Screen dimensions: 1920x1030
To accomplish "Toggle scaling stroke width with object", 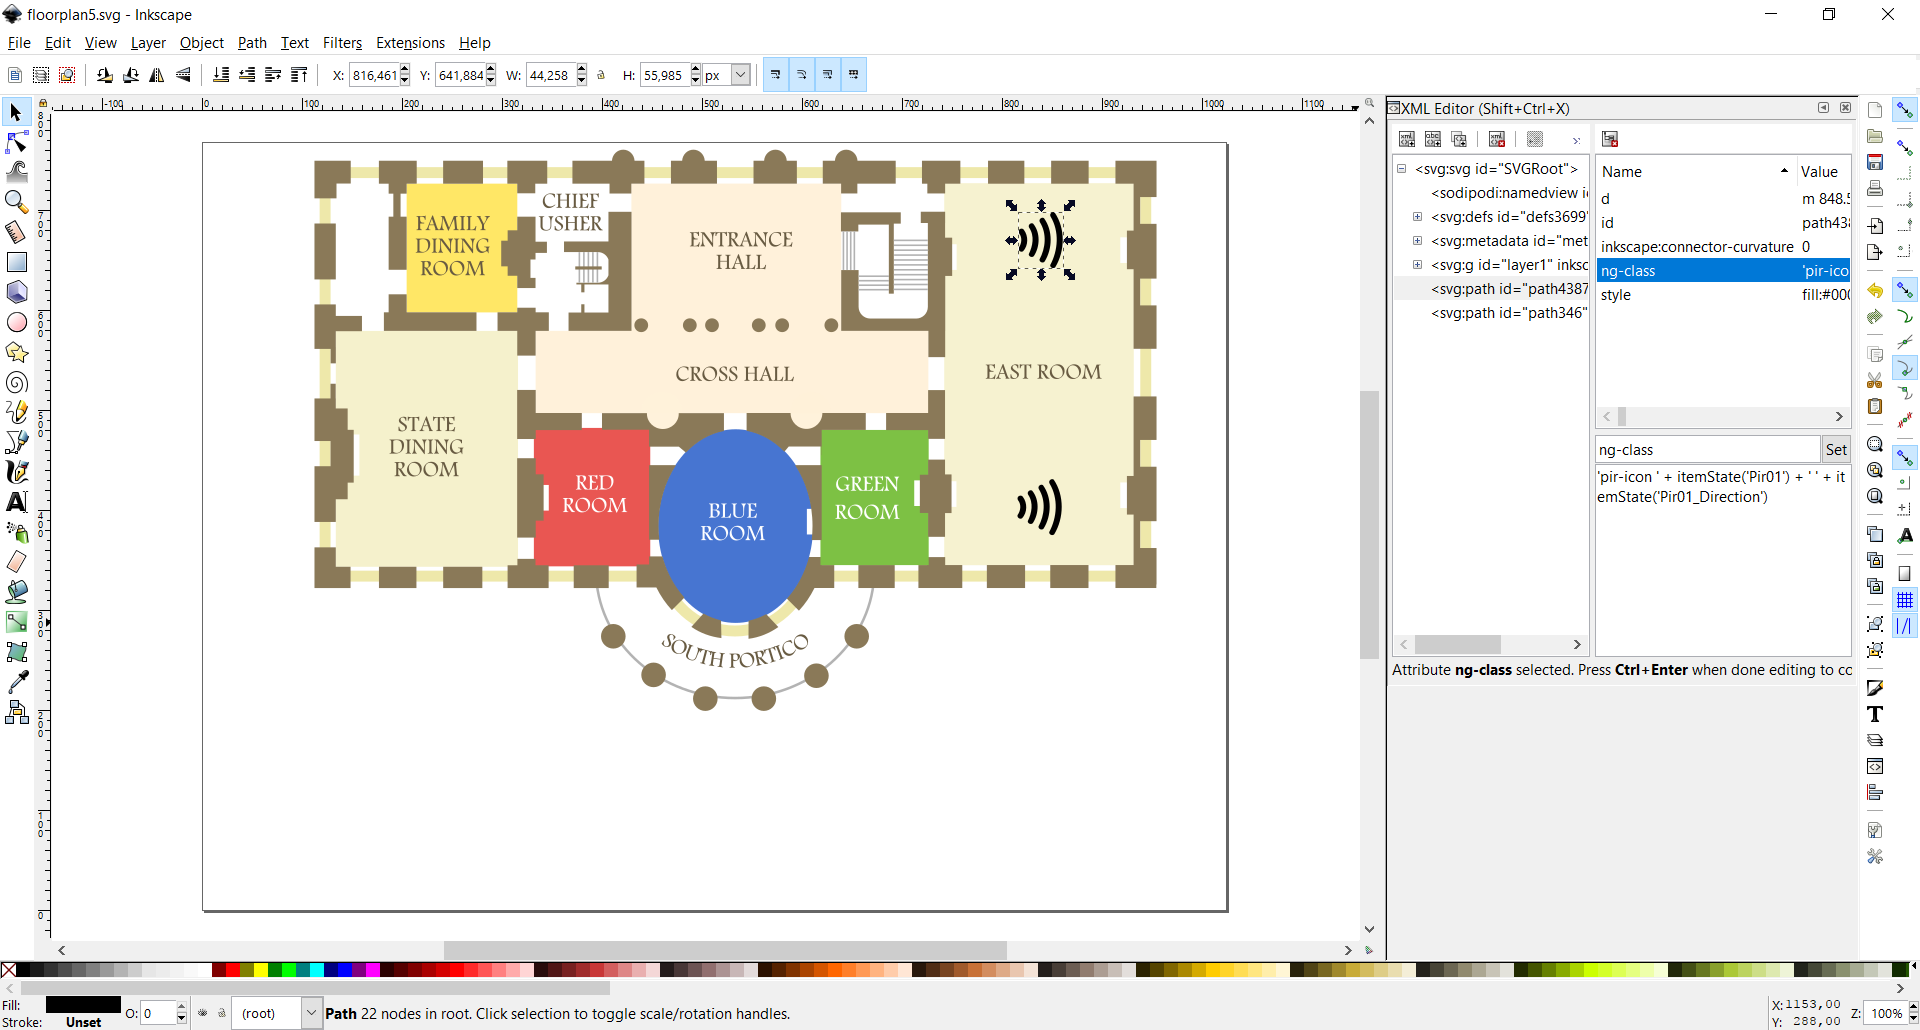I will (776, 75).
